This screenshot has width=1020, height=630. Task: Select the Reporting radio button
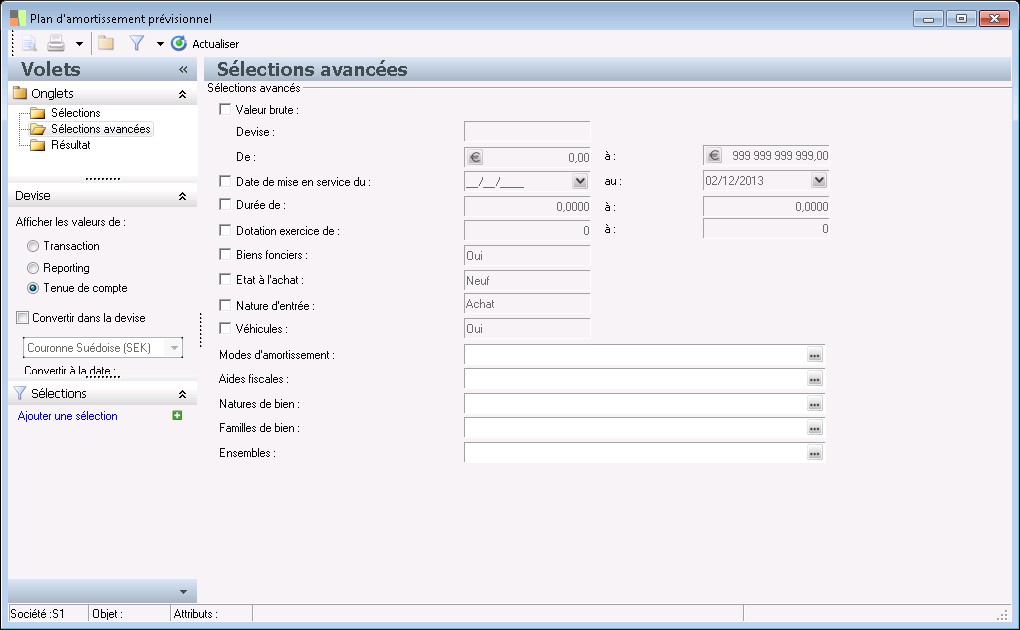coord(33,268)
